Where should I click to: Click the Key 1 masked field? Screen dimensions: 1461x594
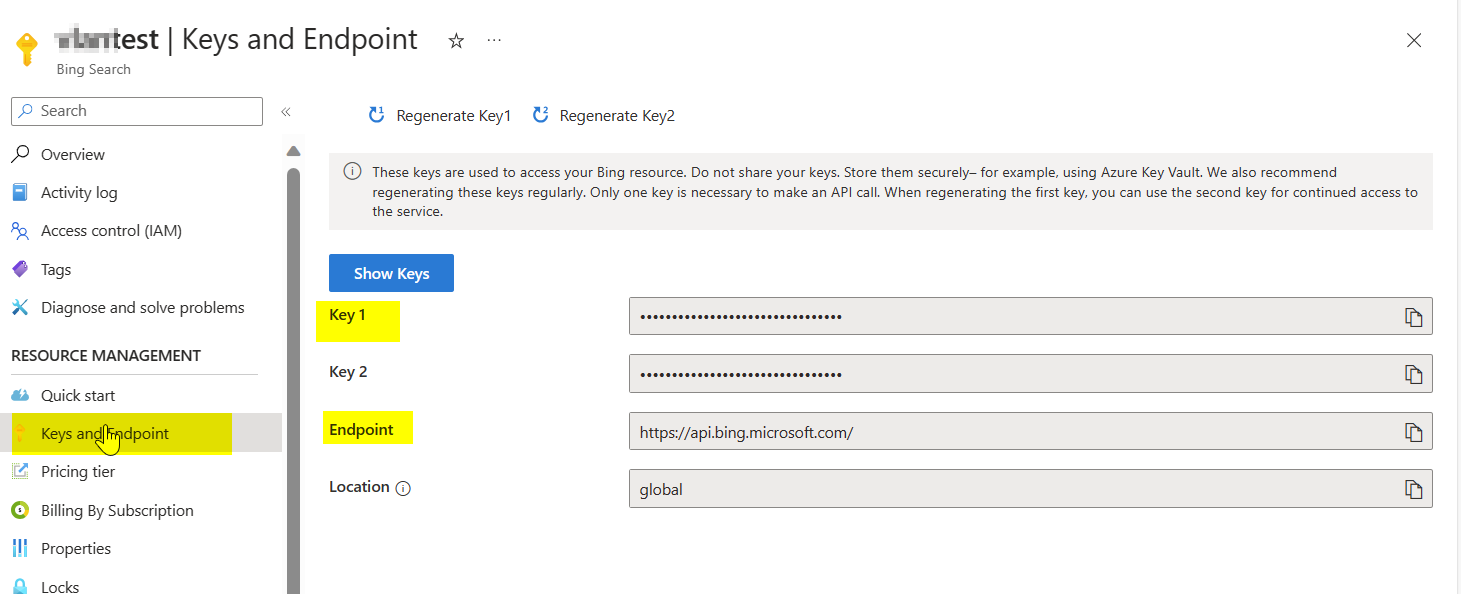[1030, 316]
